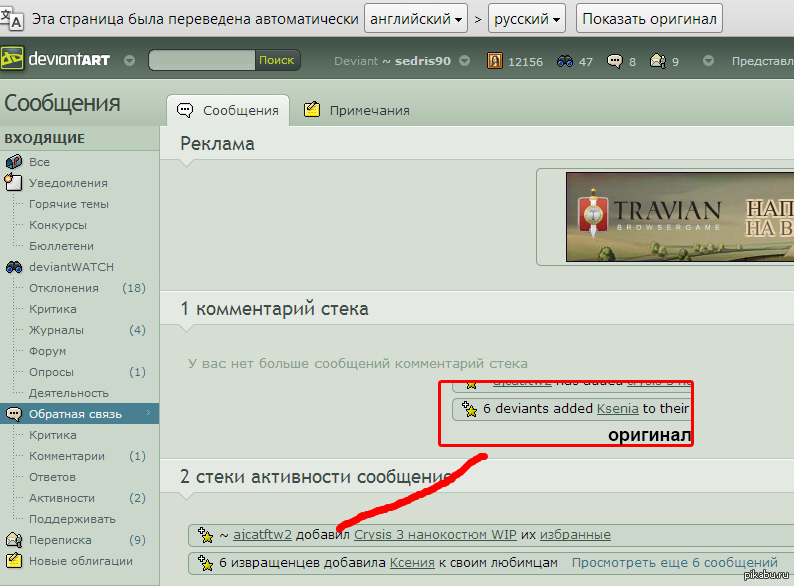This screenshot has height=586, width=794.
Task: Open the избранные link
Action: 575,535
